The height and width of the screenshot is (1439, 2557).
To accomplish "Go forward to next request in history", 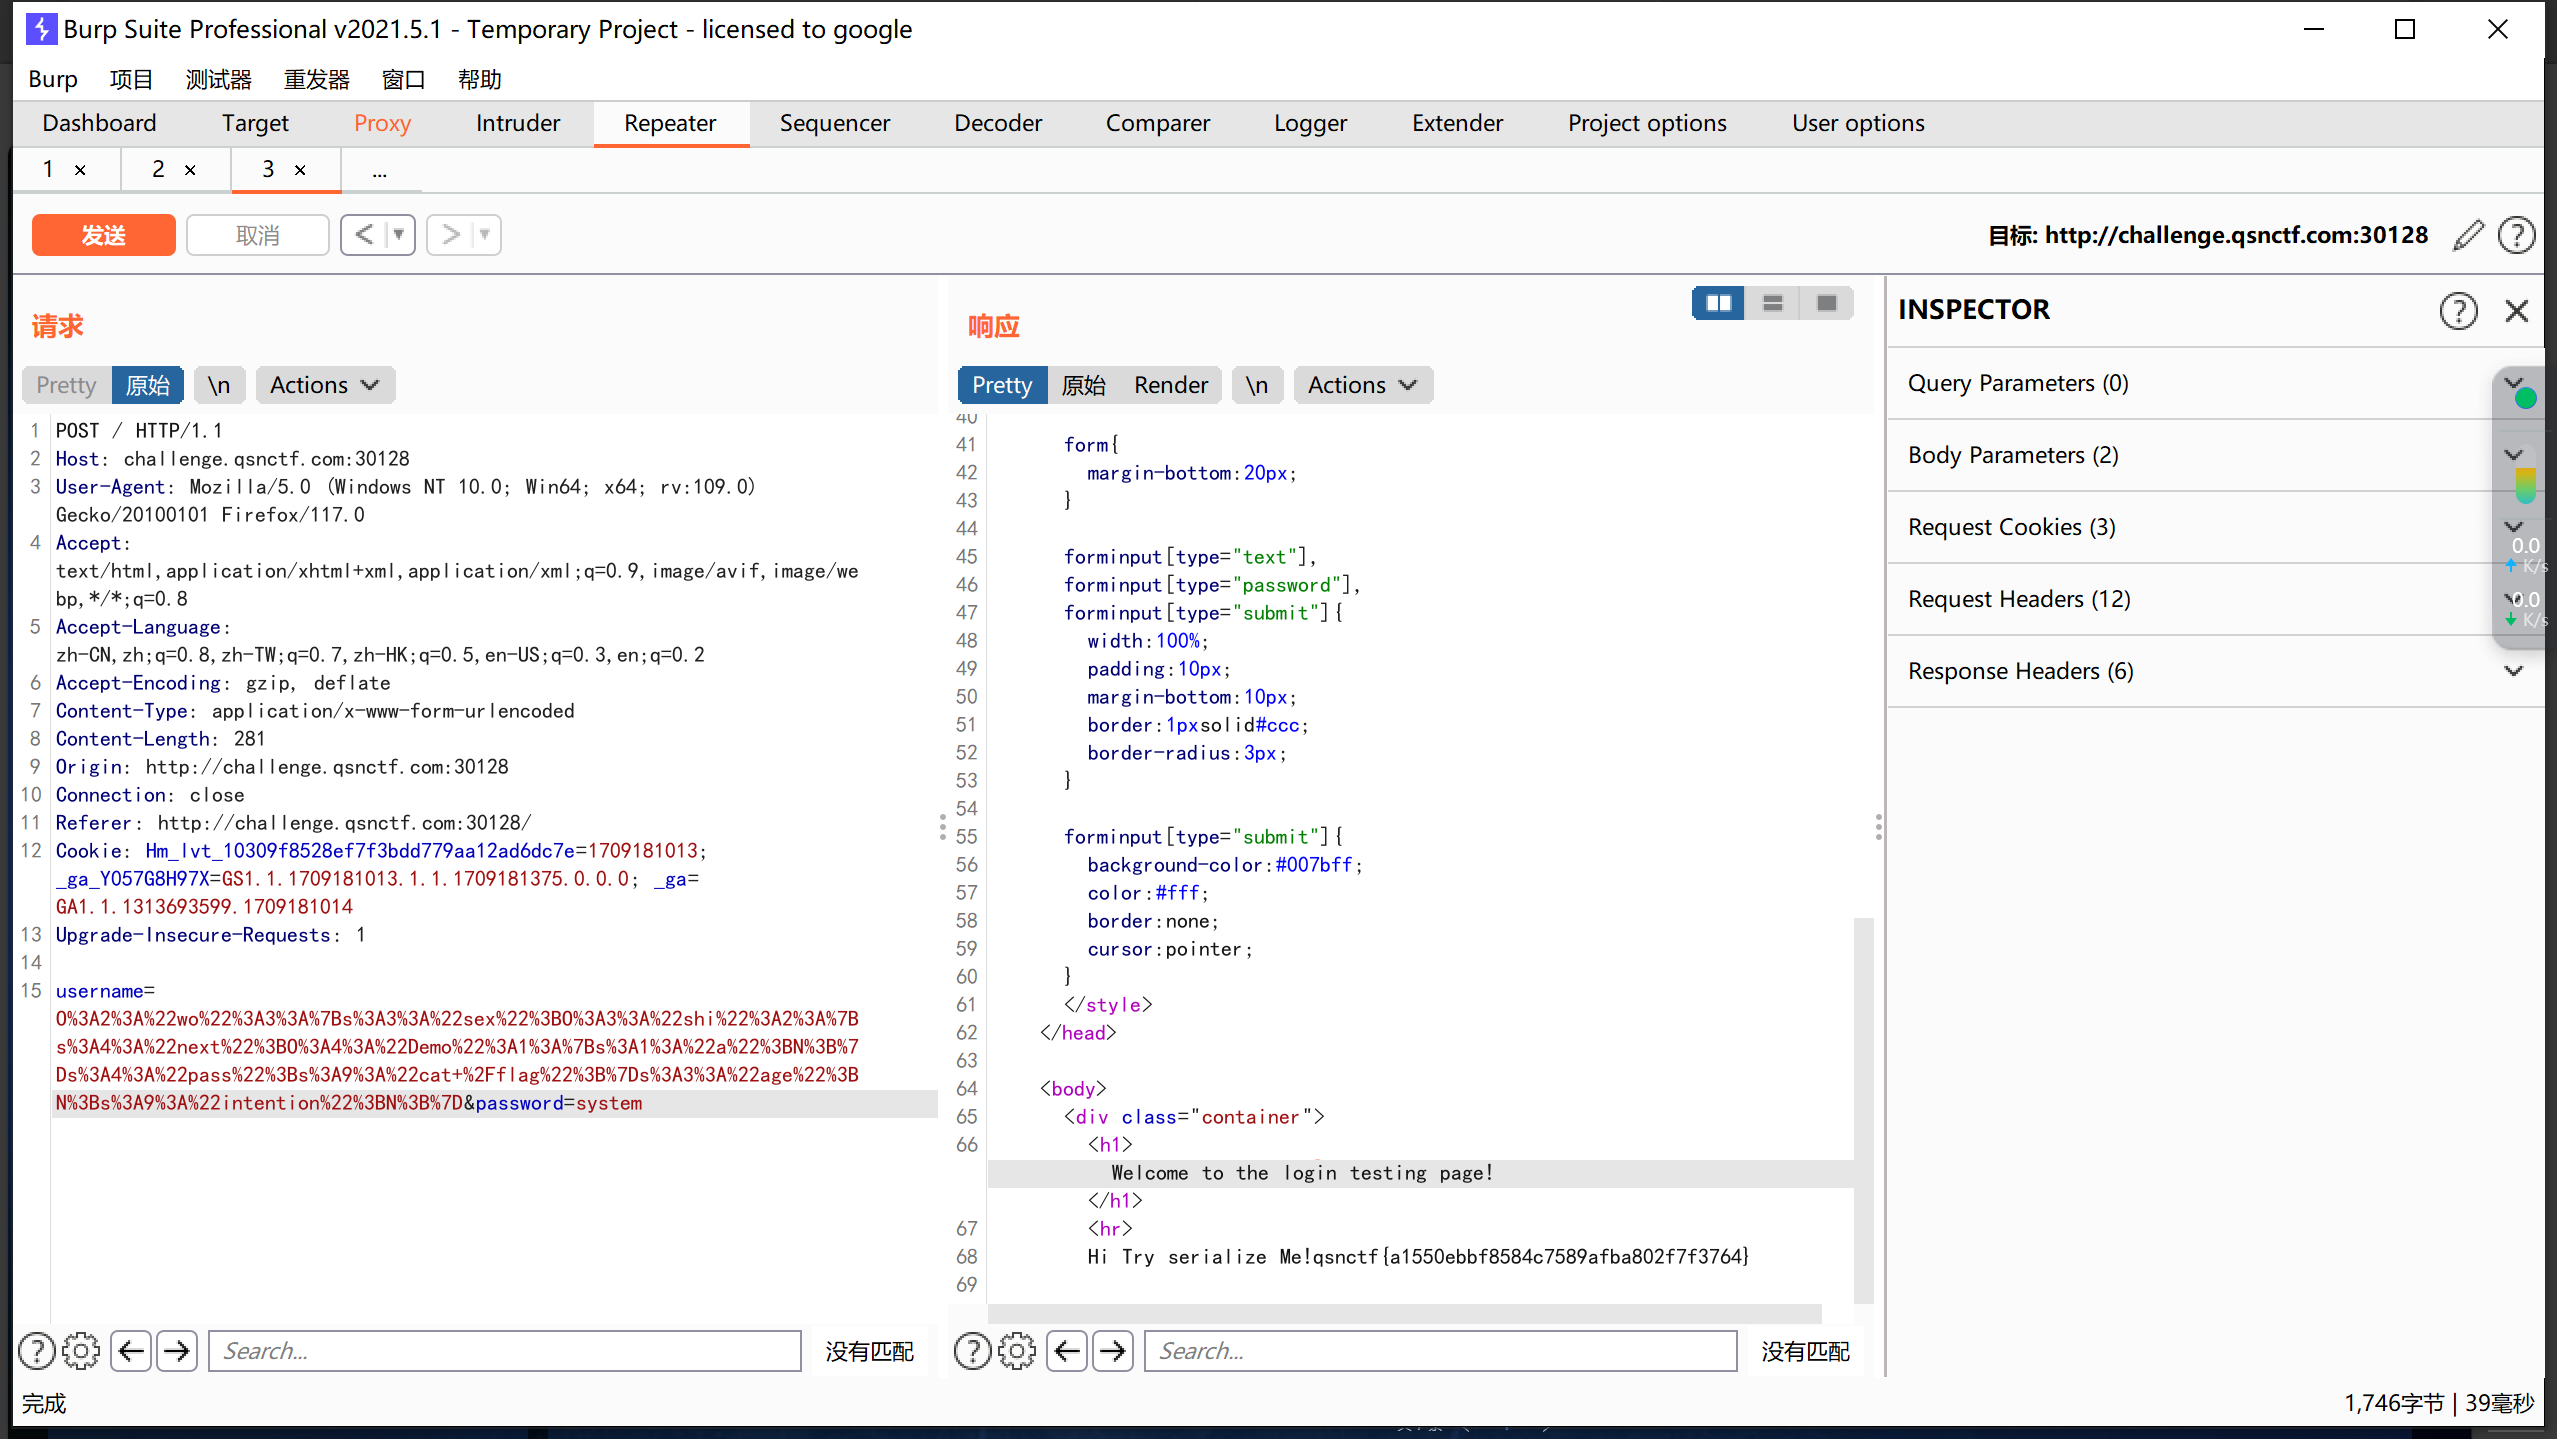I will 450,235.
